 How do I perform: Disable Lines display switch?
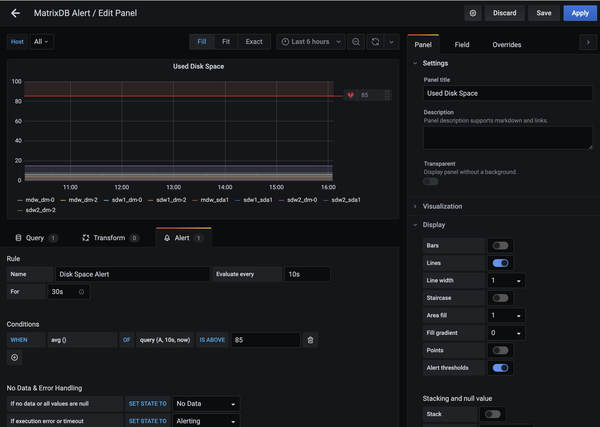500,263
